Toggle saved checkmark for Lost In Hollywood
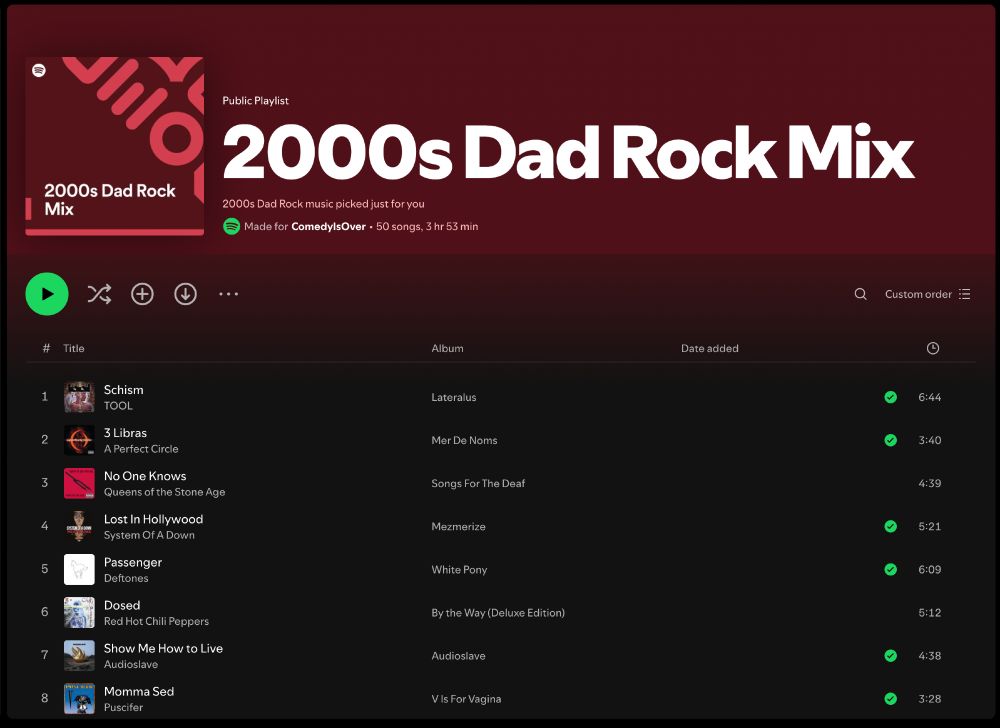 click(891, 526)
